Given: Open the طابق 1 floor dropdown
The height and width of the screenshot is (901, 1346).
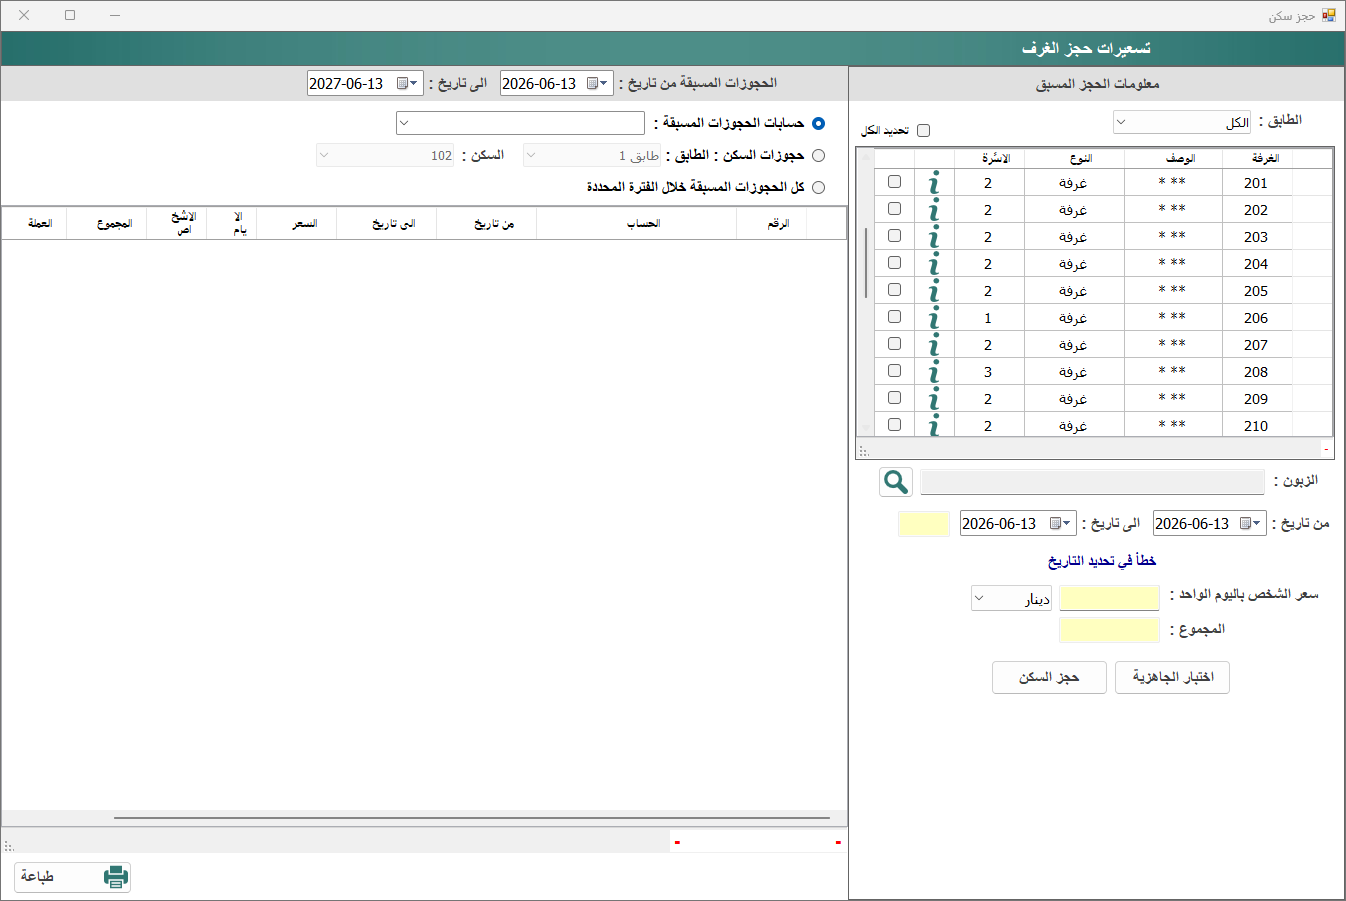Looking at the screenshot, I should (x=592, y=155).
